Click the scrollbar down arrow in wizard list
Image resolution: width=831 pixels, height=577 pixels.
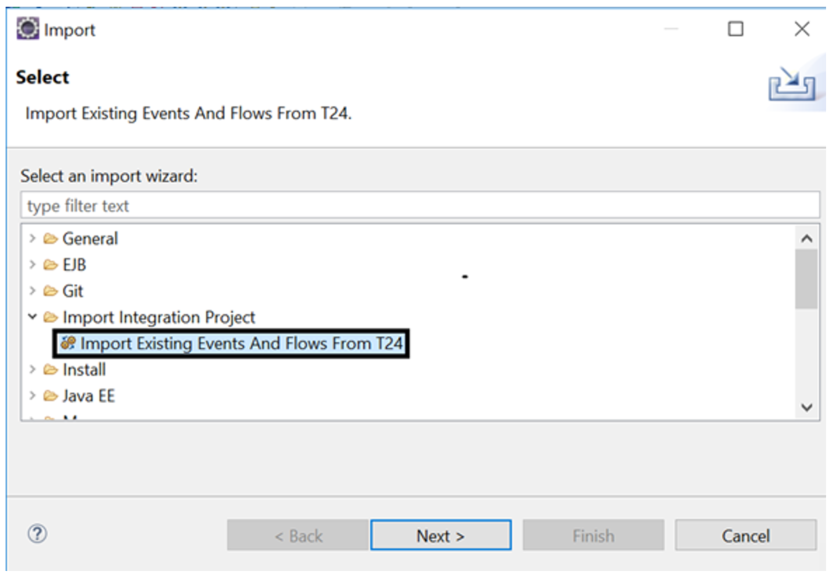point(806,407)
